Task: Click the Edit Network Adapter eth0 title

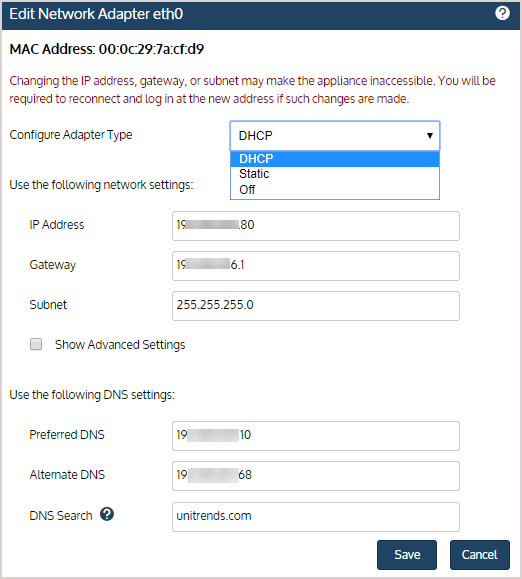Action: (96, 14)
